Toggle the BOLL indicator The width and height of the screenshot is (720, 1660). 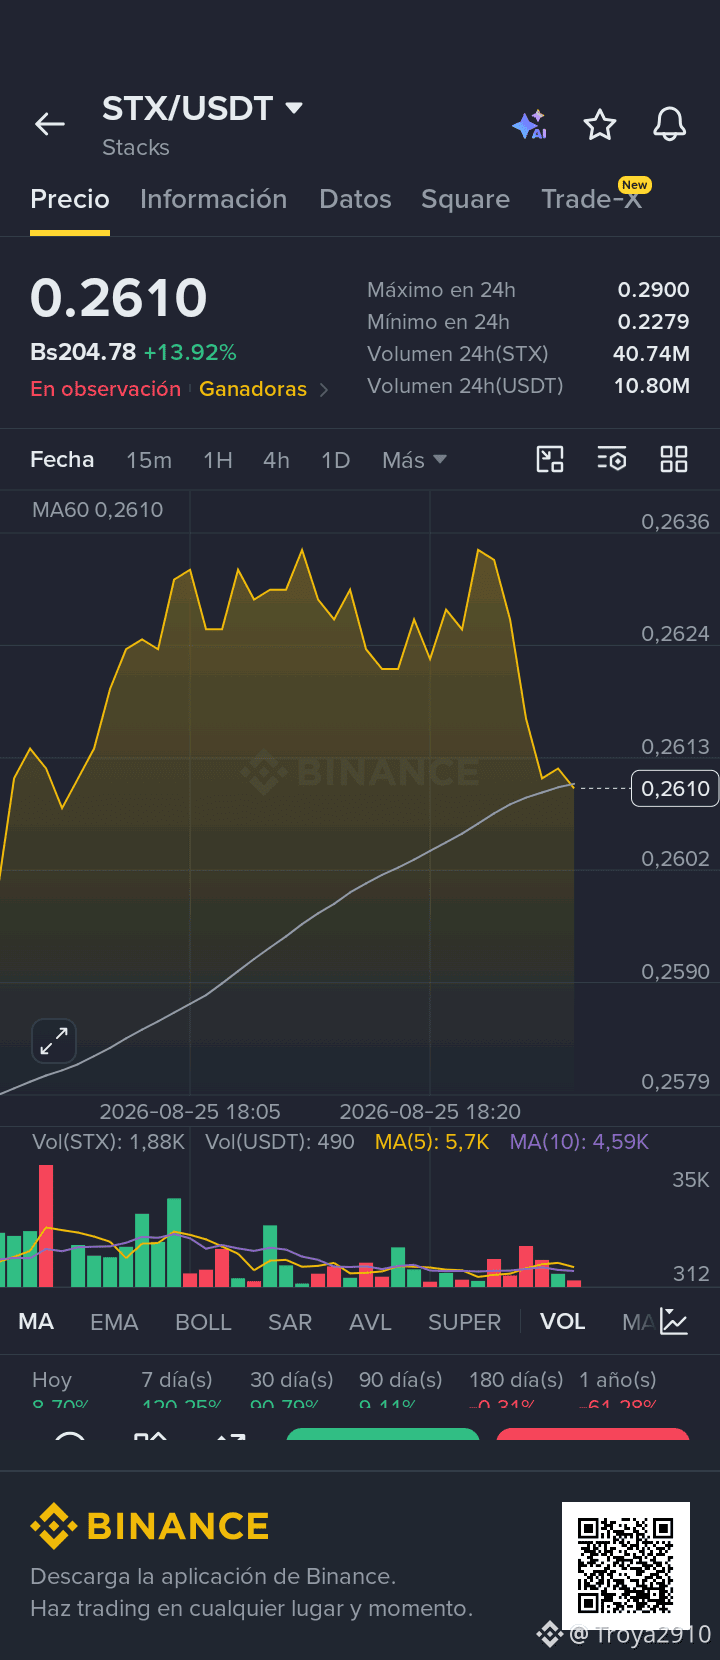click(203, 1322)
